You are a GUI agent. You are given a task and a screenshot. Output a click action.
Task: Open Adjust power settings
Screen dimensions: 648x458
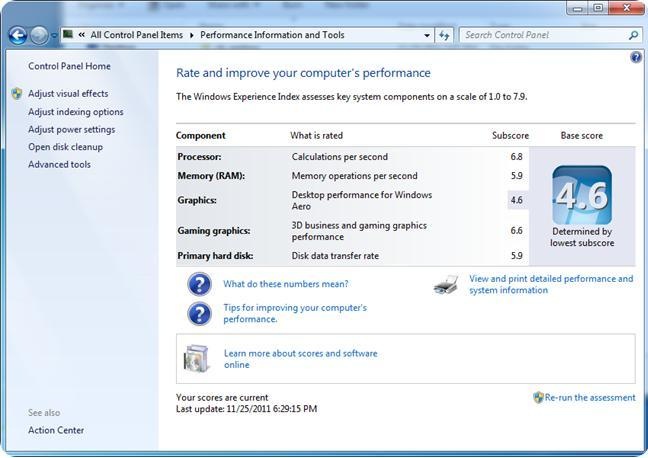[x=71, y=130]
